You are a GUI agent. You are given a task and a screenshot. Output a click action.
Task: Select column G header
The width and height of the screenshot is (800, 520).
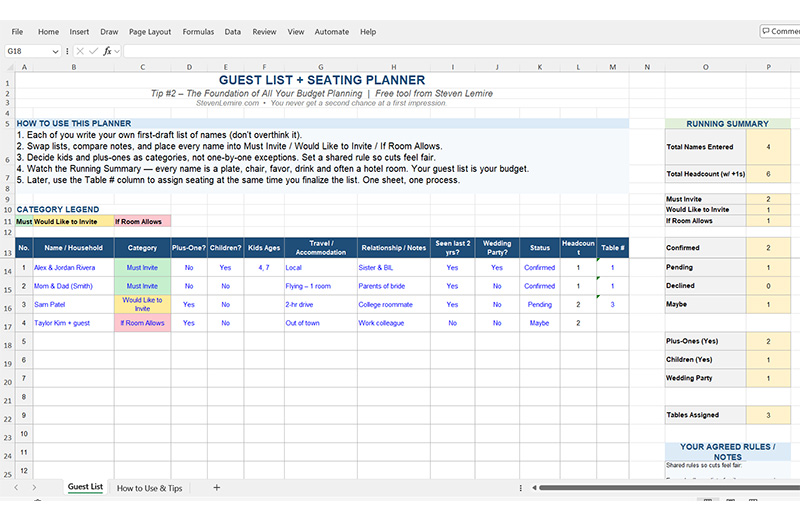coord(321,67)
